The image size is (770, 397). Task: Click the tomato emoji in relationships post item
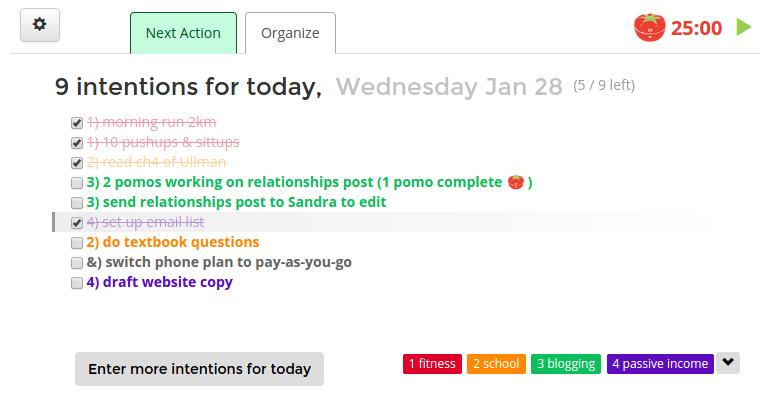(516, 182)
